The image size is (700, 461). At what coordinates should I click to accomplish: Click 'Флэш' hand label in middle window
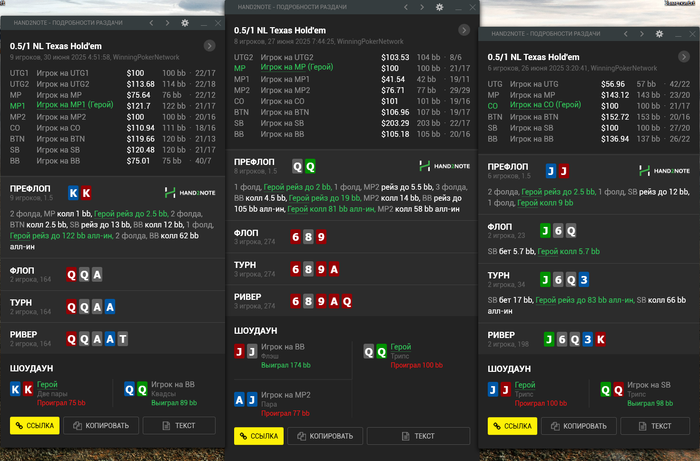point(270,356)
